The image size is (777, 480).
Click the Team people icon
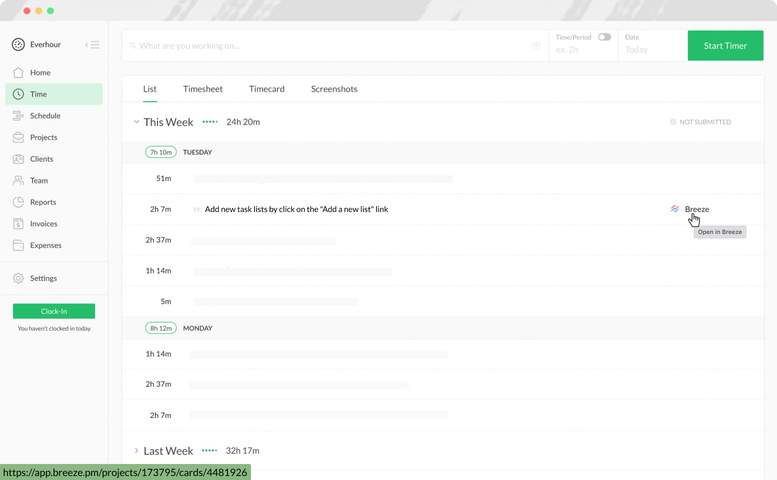(18, 180)
